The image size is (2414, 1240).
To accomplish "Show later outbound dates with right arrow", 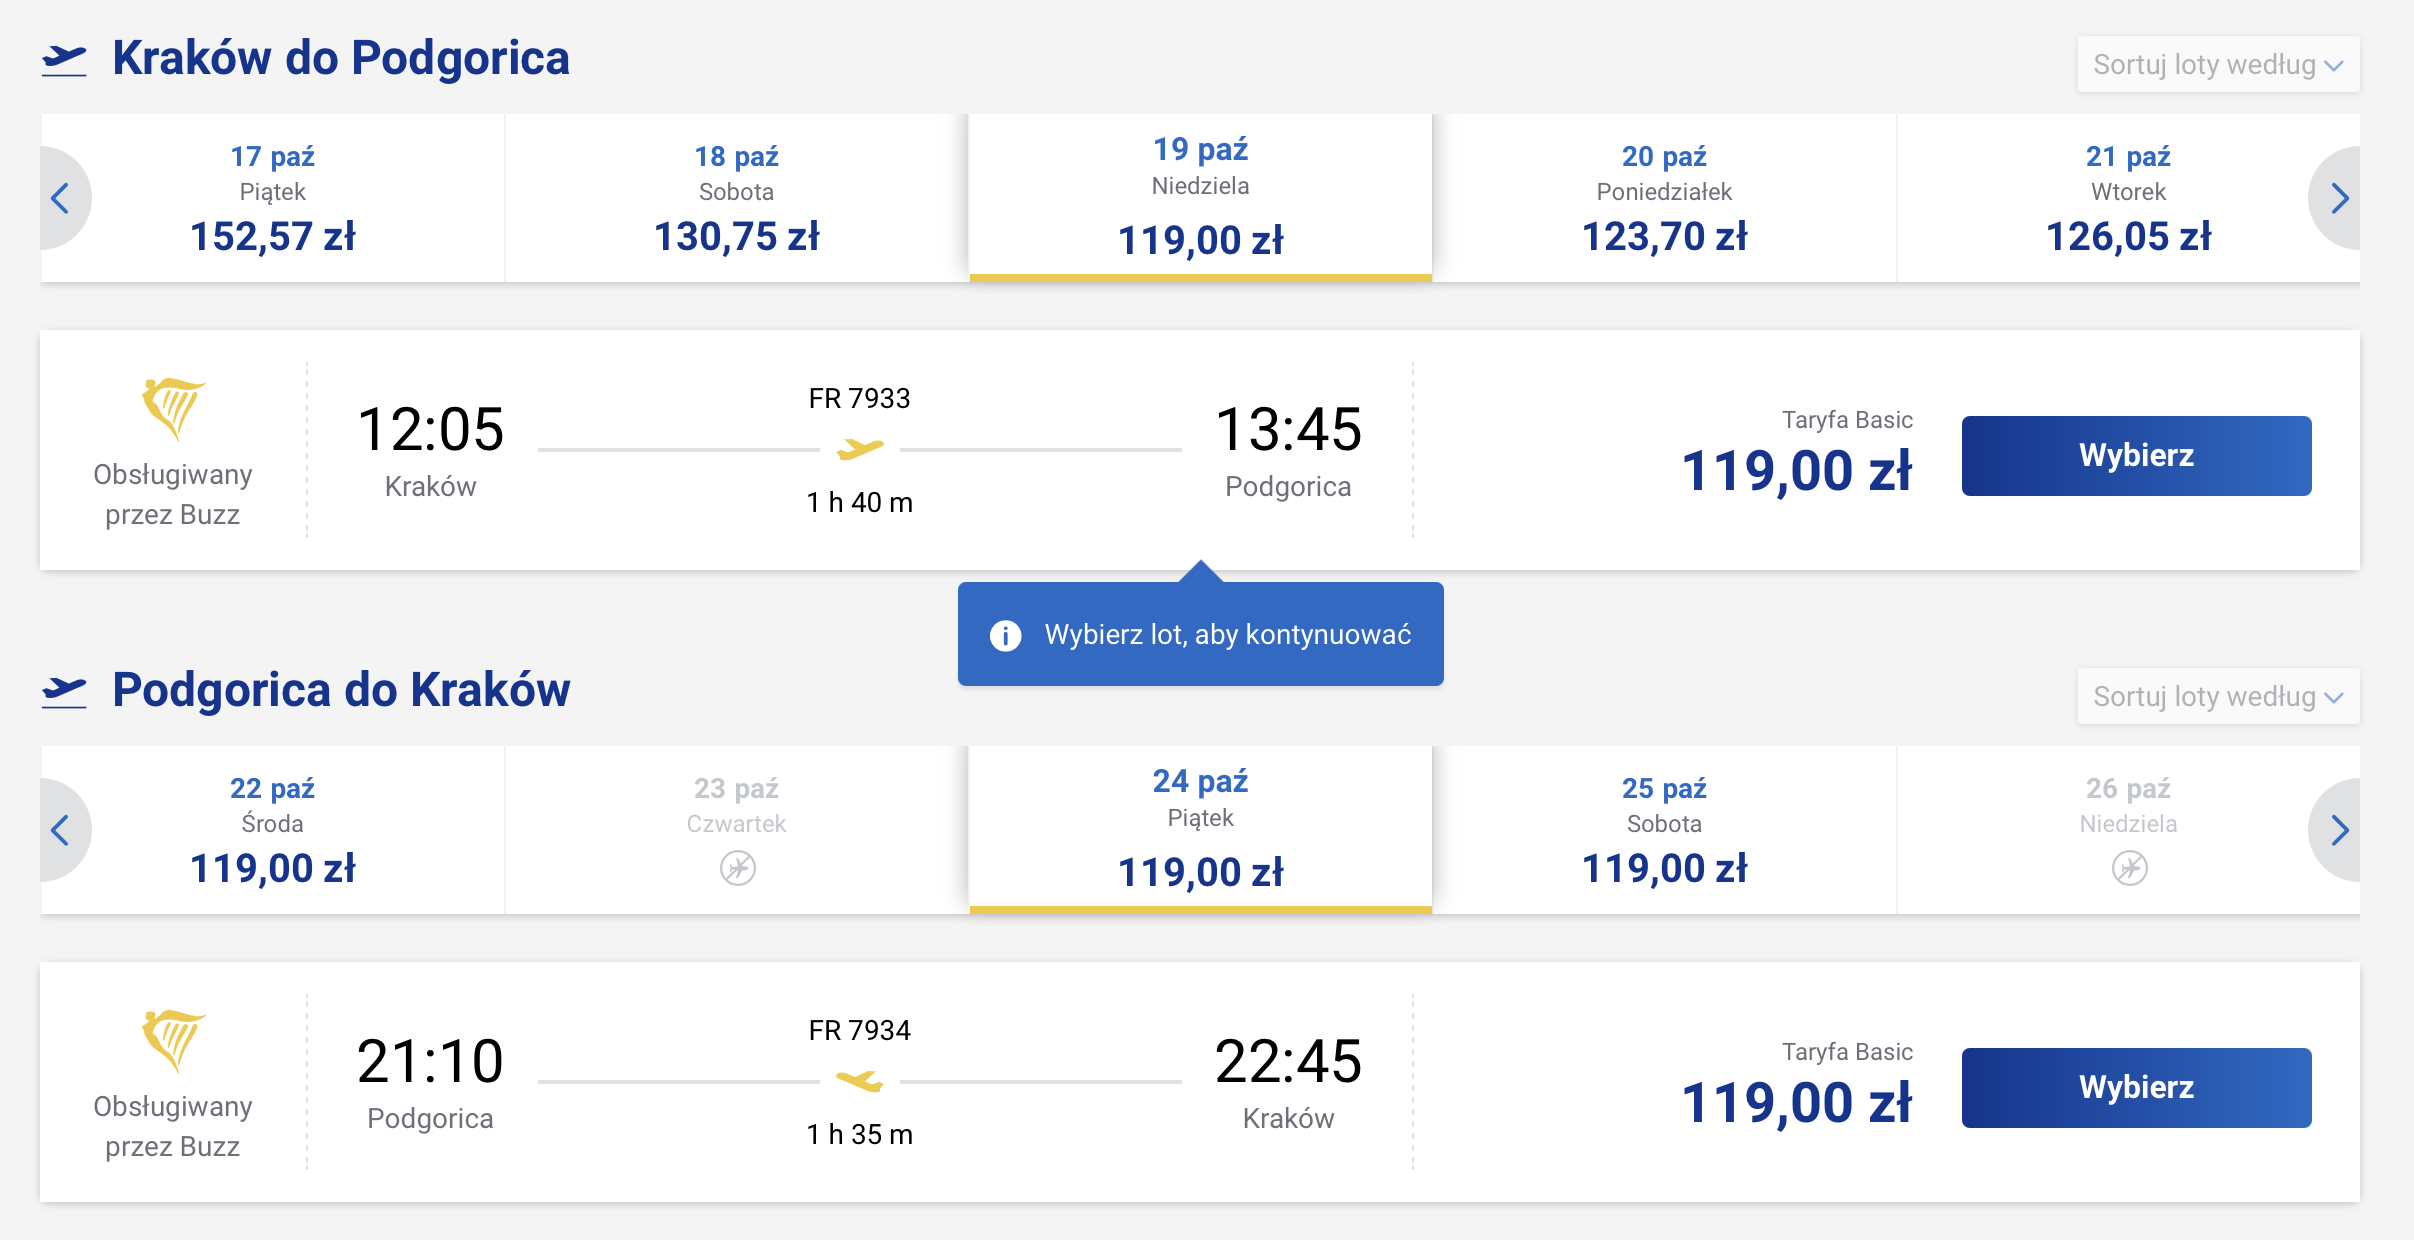I will 2337,198.
